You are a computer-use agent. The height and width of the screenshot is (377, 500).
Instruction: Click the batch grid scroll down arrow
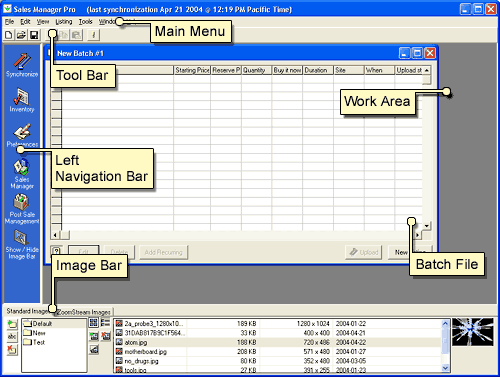[x=427, y=226]
